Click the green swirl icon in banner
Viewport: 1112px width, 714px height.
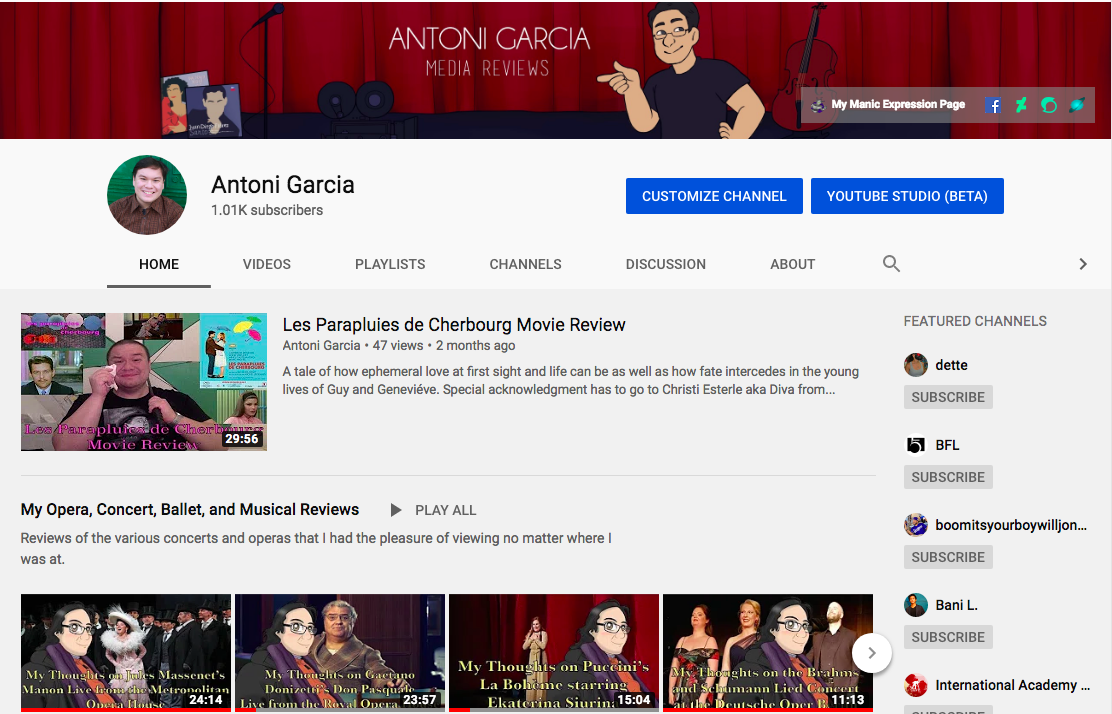(x=1049, y=105)
